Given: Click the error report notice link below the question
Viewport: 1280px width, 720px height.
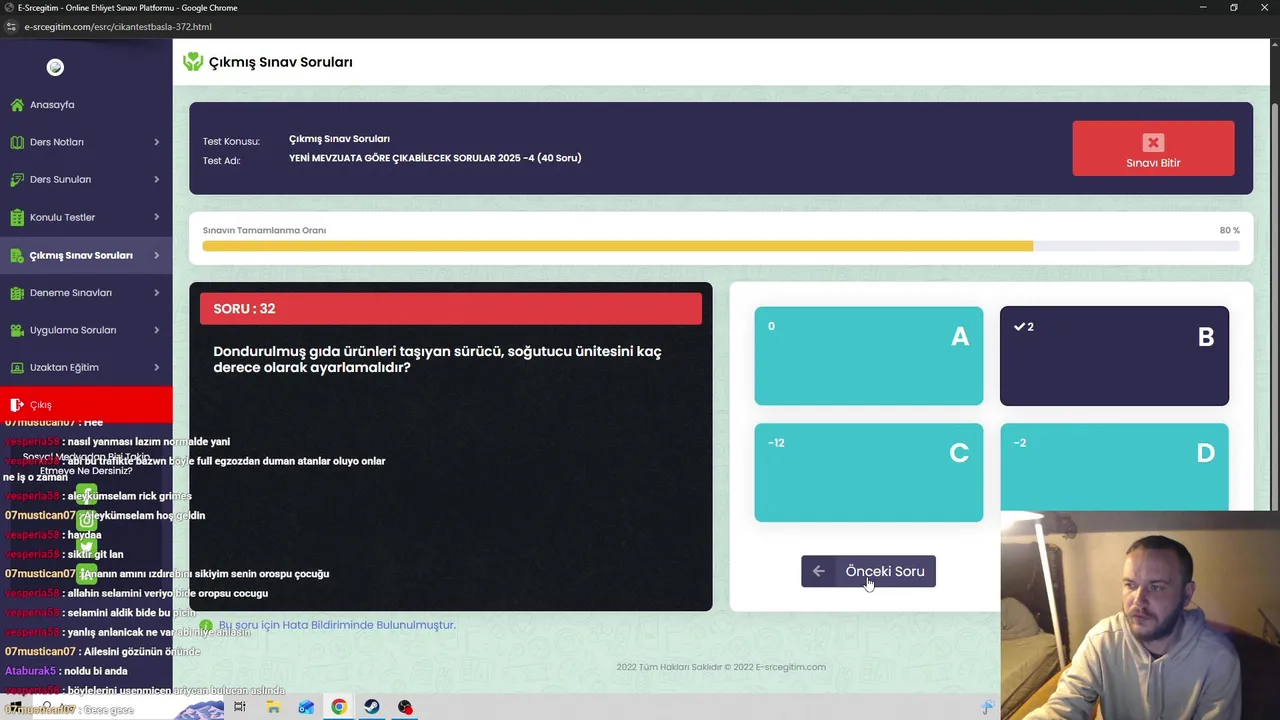Looking at the screenshot, I should click(x=337, y=625).
